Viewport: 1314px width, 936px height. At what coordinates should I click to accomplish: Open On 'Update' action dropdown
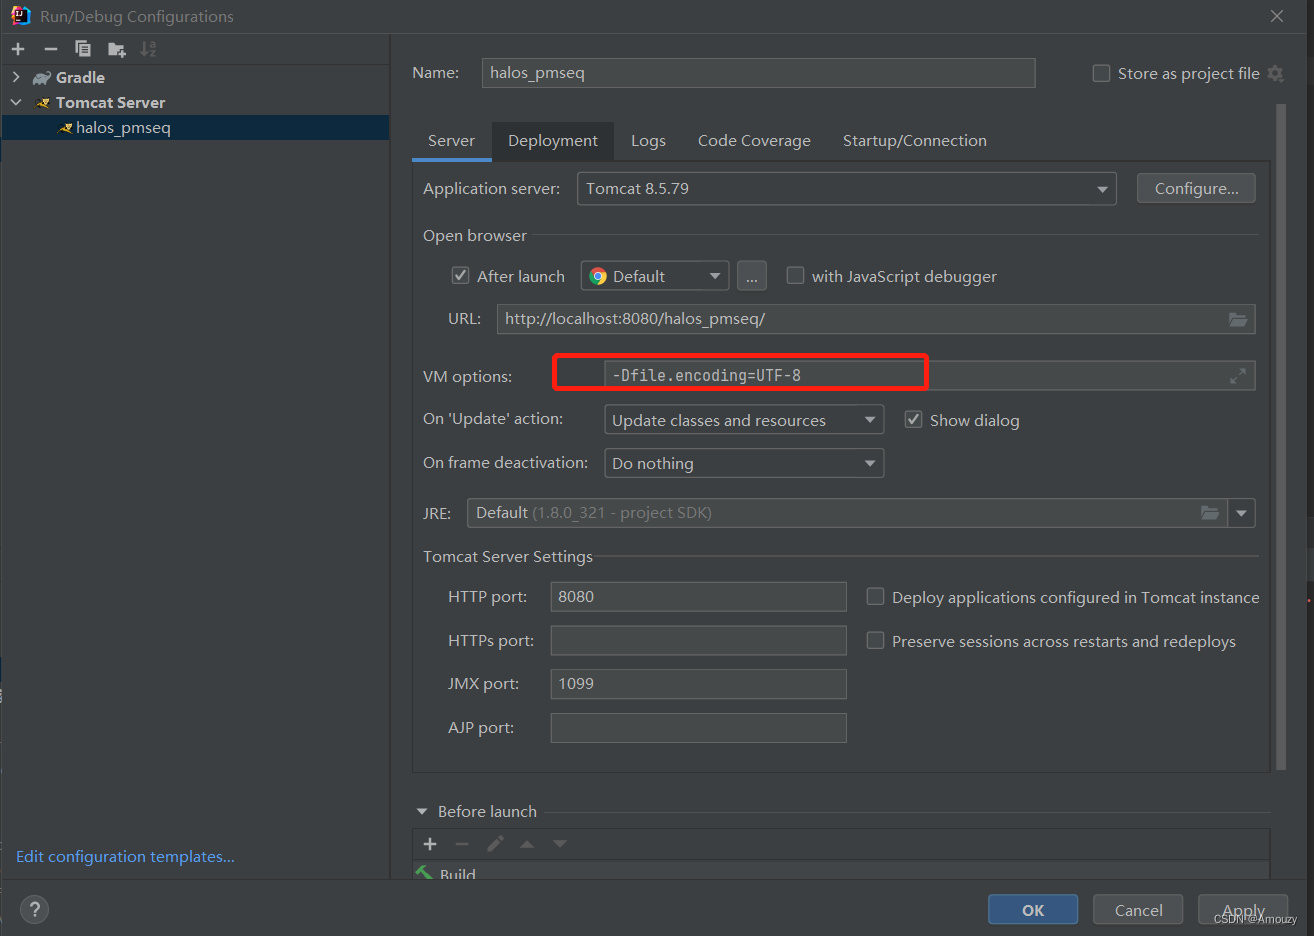coord(744,420)
